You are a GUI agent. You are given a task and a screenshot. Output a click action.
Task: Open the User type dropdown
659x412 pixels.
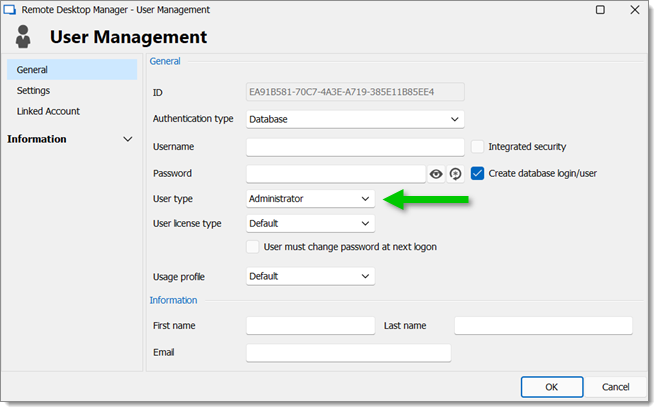pos(310,199)
